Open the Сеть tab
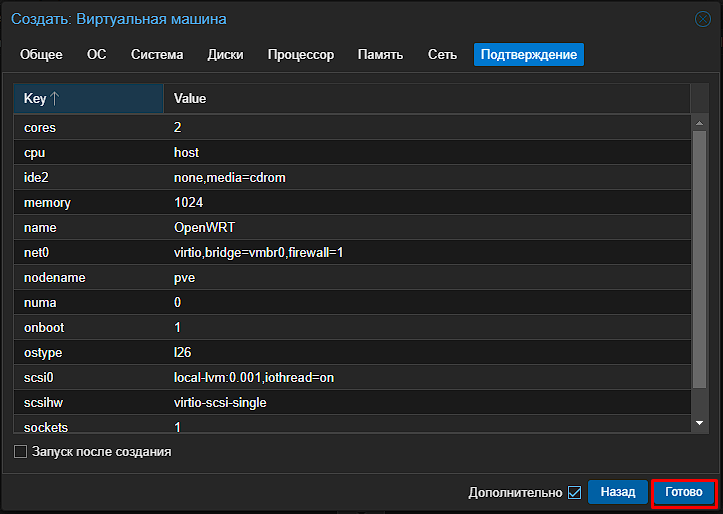Screen dimensions: 723x514 point(442,54)
